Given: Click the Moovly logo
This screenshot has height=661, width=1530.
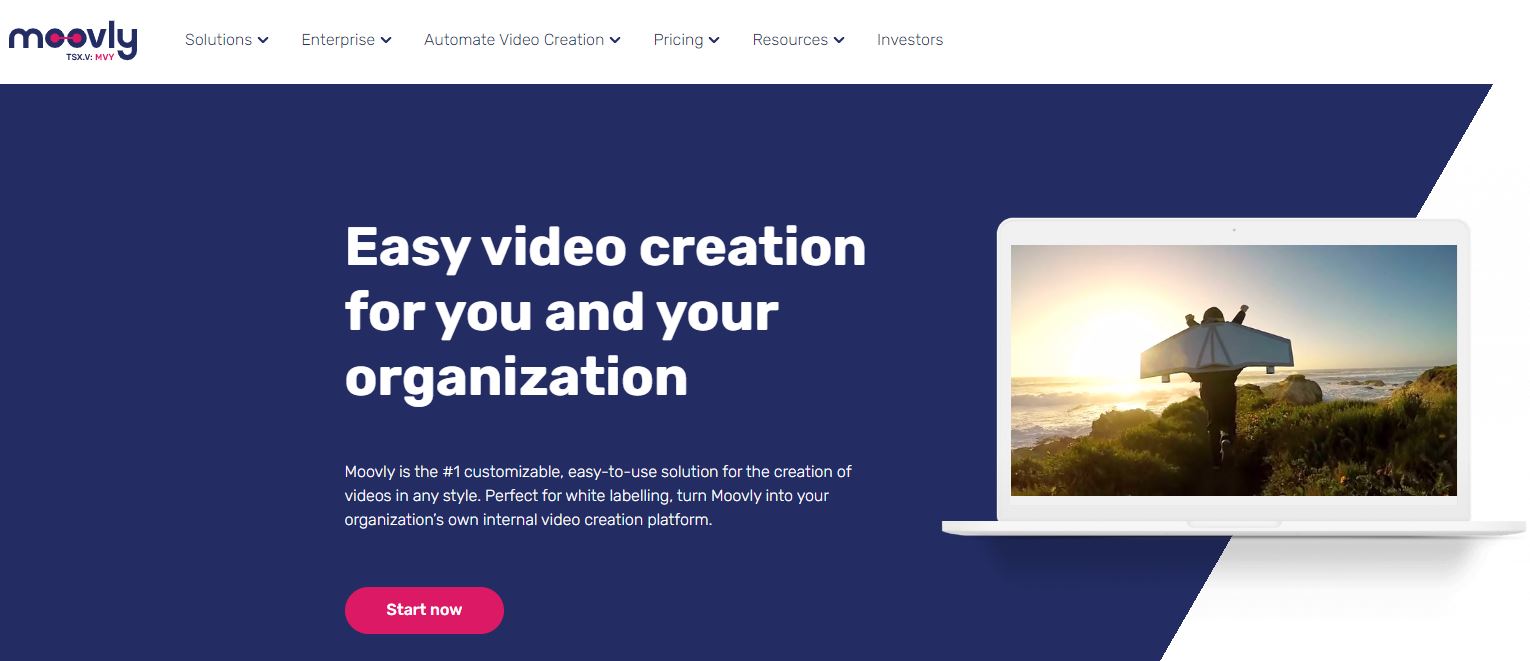Looking at the screenshot, I should click(72, 41).
